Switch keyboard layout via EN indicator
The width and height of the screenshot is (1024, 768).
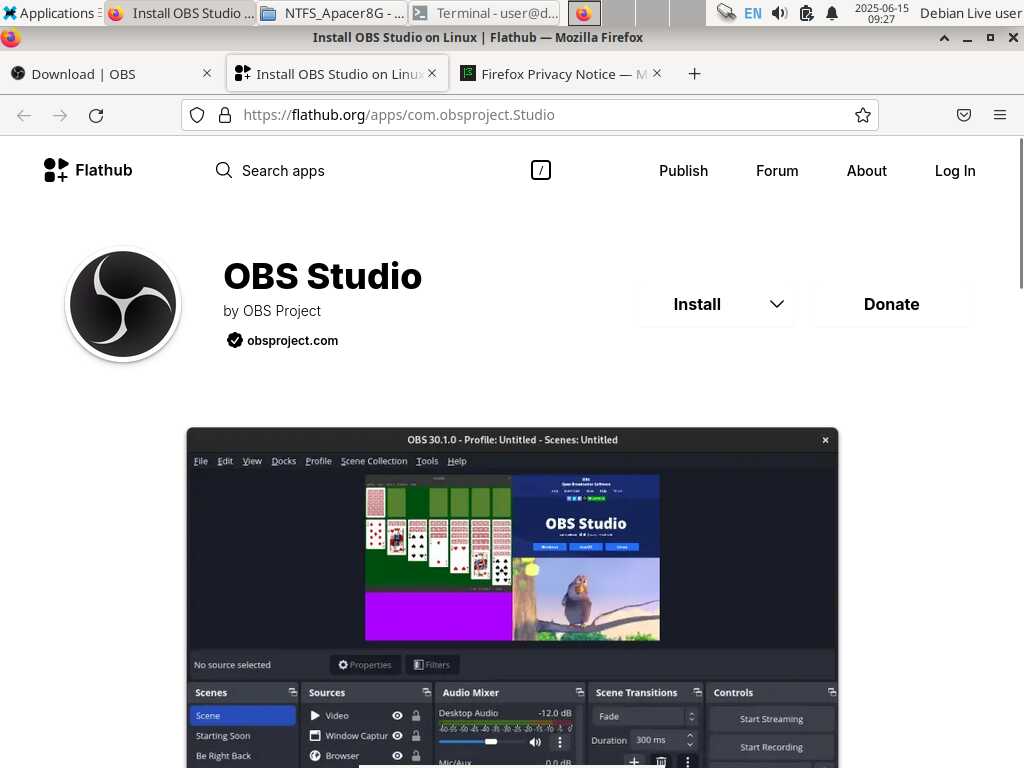[x=752, y=13]
